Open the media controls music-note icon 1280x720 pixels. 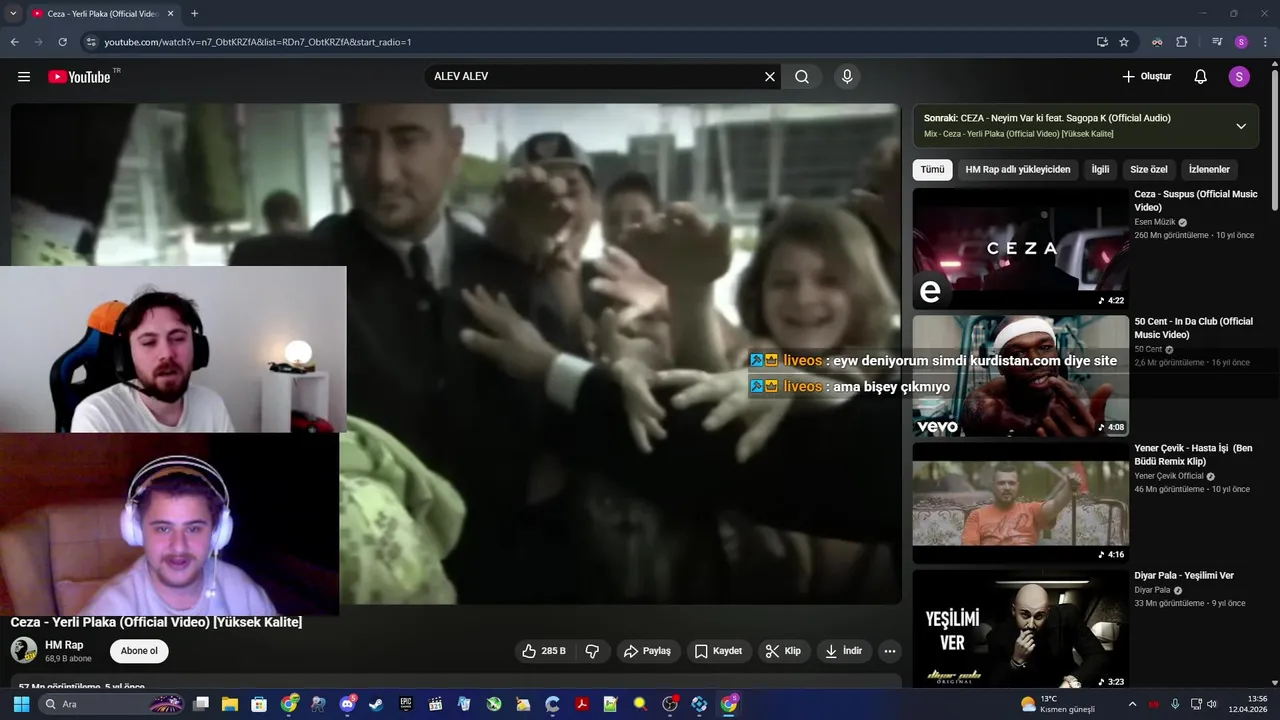1217,42
